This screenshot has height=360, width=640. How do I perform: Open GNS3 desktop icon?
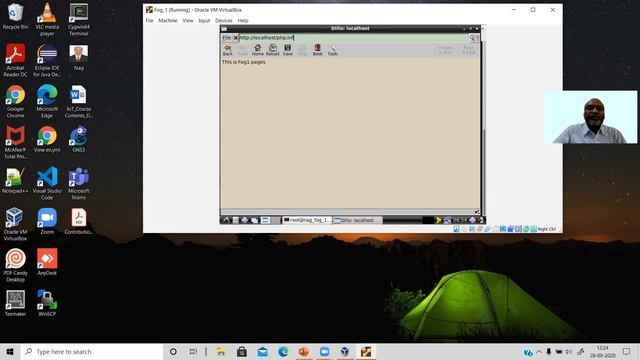[79, 140]
